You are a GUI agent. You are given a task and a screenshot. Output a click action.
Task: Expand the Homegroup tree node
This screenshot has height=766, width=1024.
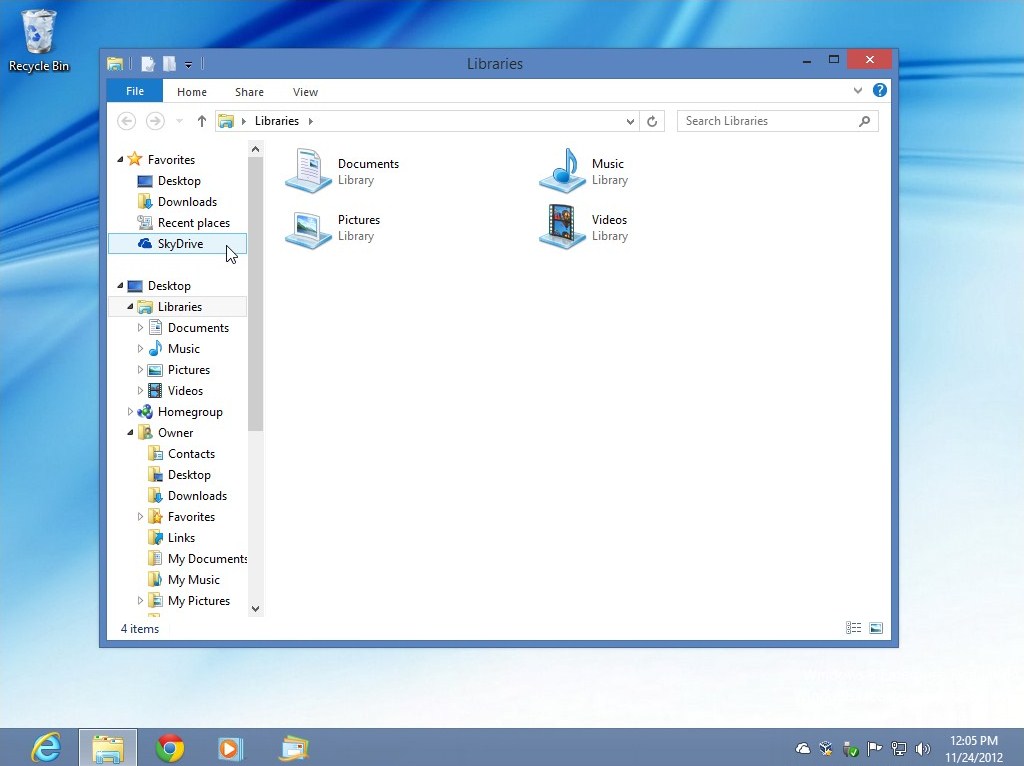pos(131,412)
